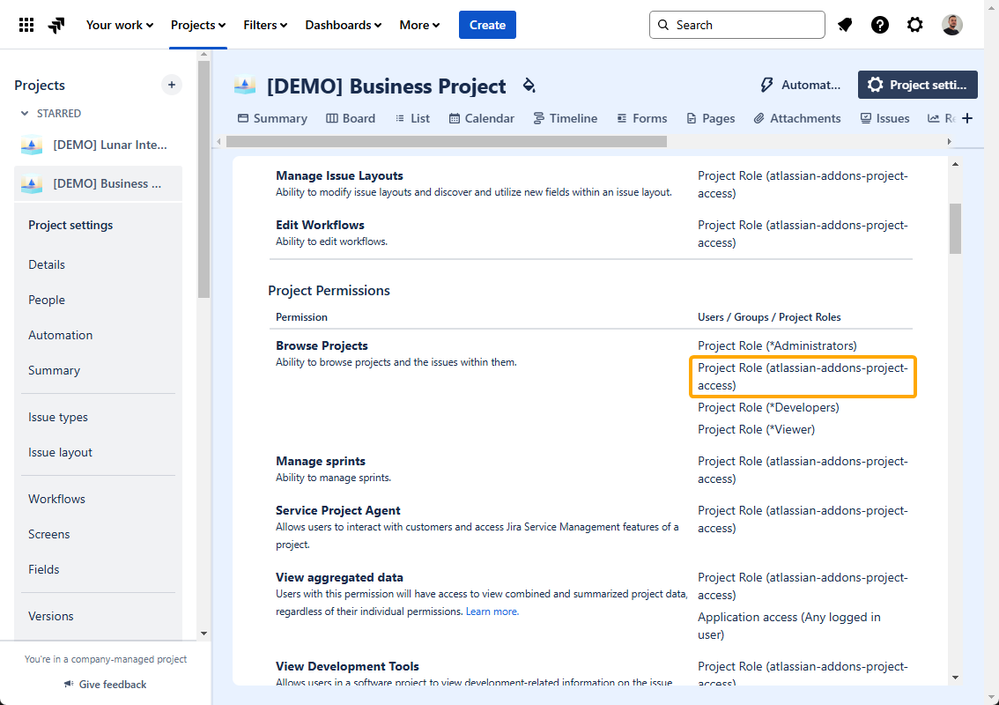Open the Your work dropdown
The width and height of the screenshot is (999, 705).
coord(120,25)
